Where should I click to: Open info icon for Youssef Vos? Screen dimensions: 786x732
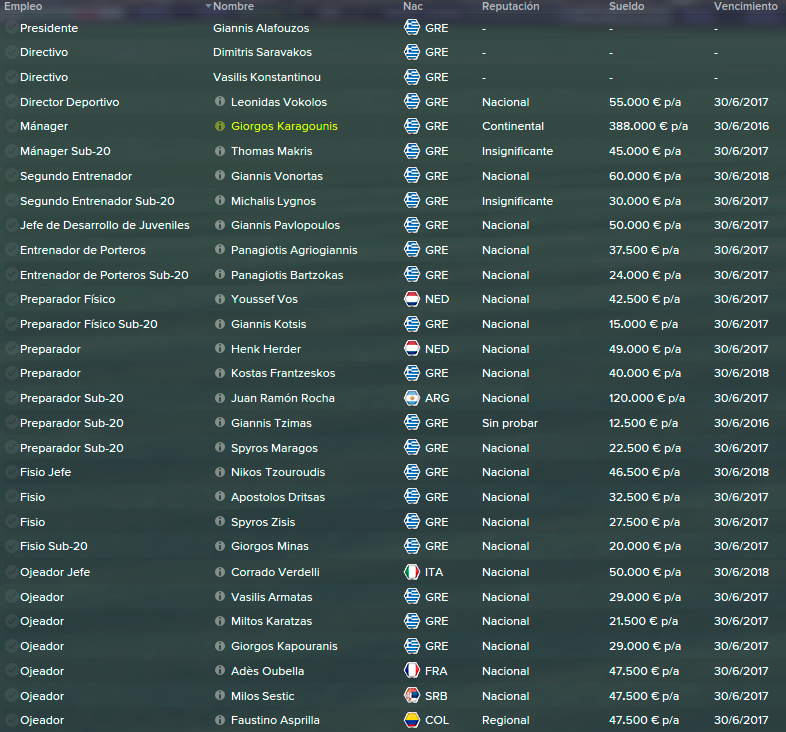(x=220, y=299)
